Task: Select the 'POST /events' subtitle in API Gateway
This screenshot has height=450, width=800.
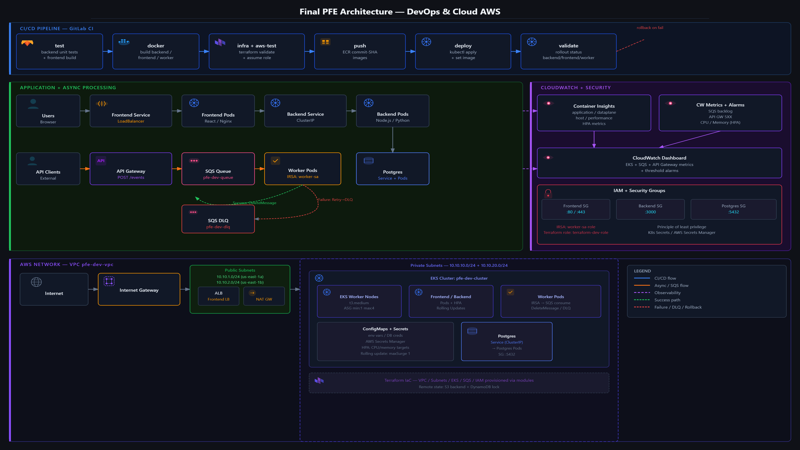Action: 131,178
